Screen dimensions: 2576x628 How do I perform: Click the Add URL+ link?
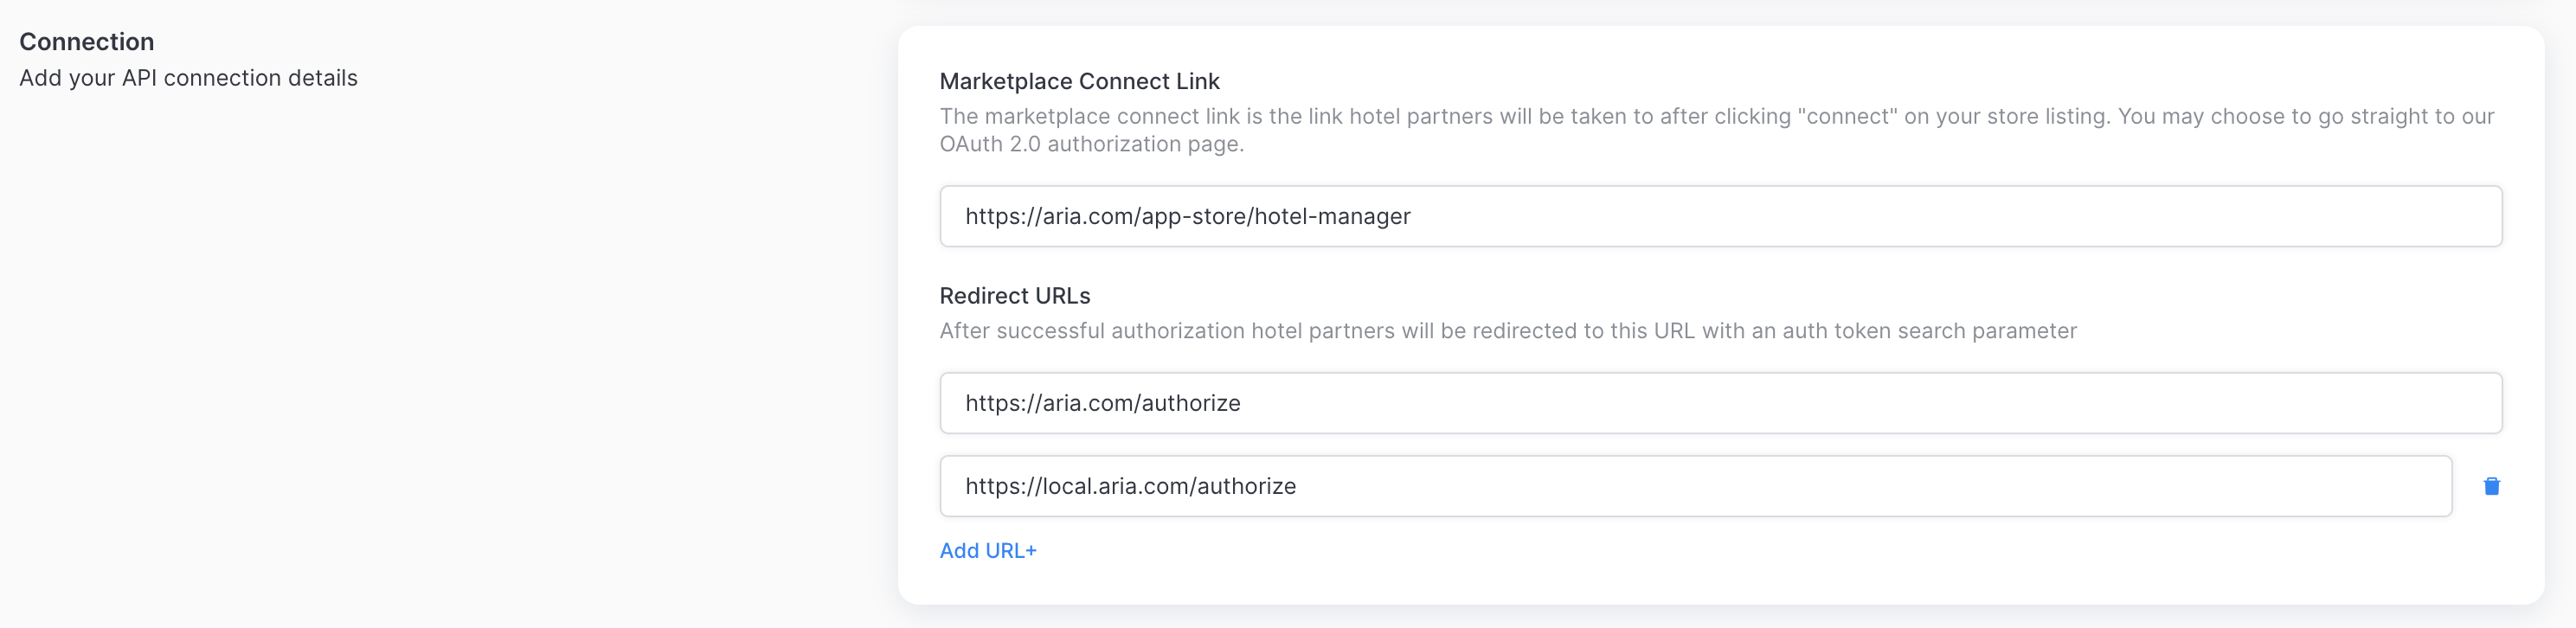coord(987,551)
